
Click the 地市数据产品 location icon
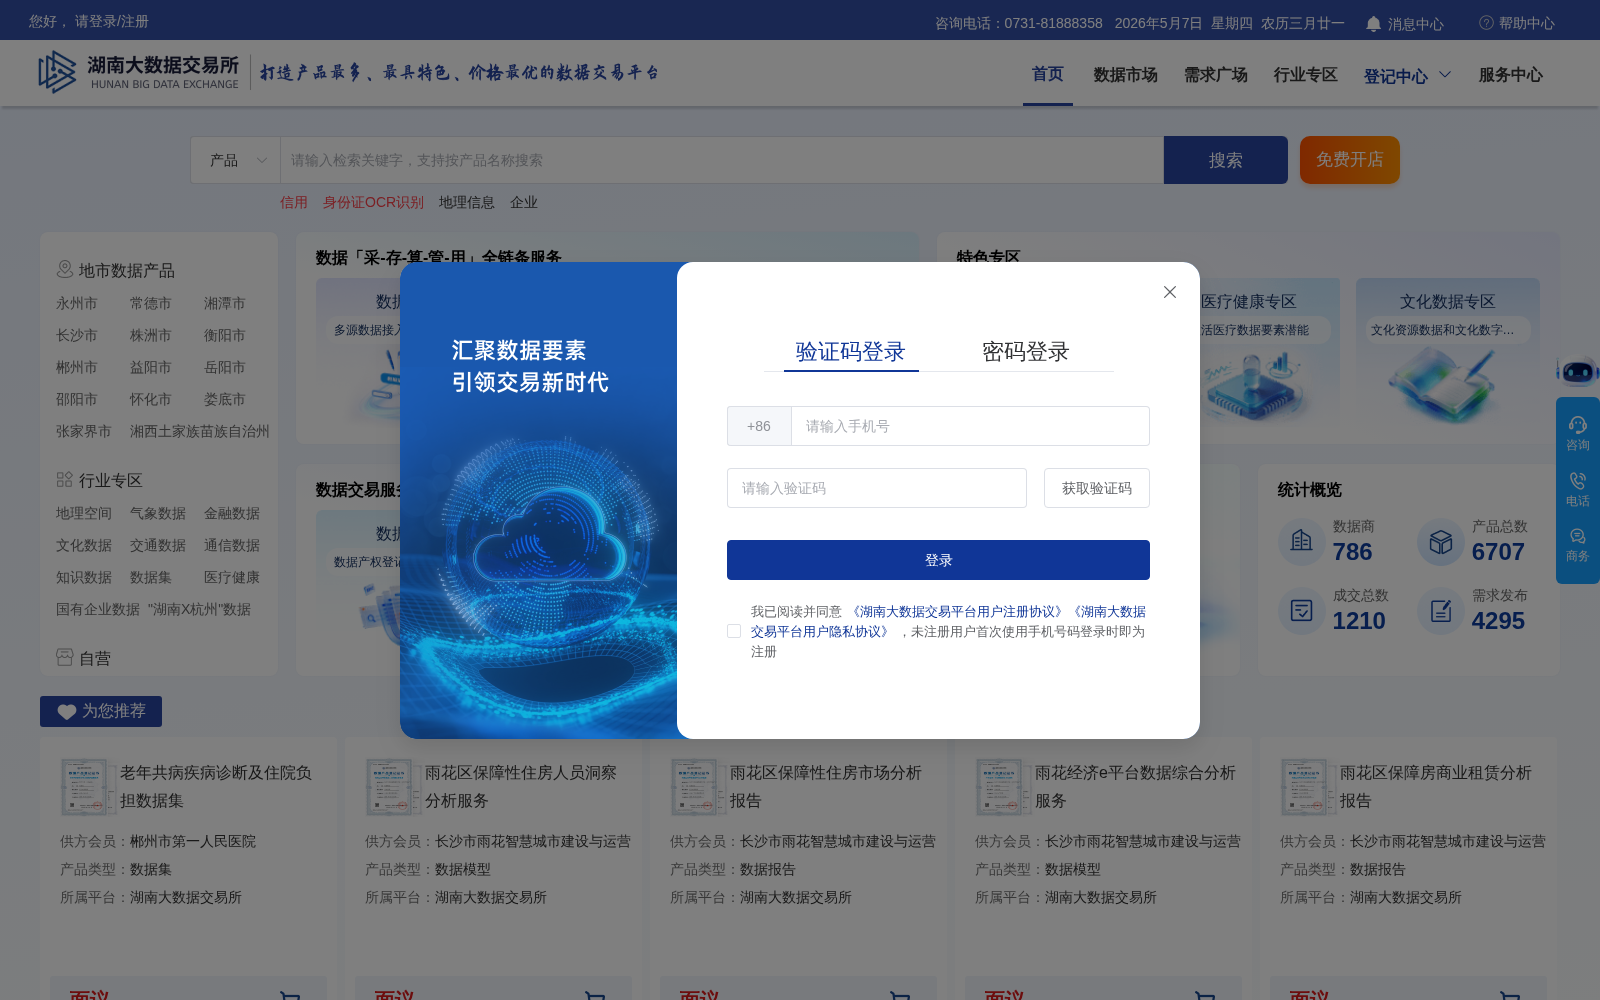(x=65, y=269)
